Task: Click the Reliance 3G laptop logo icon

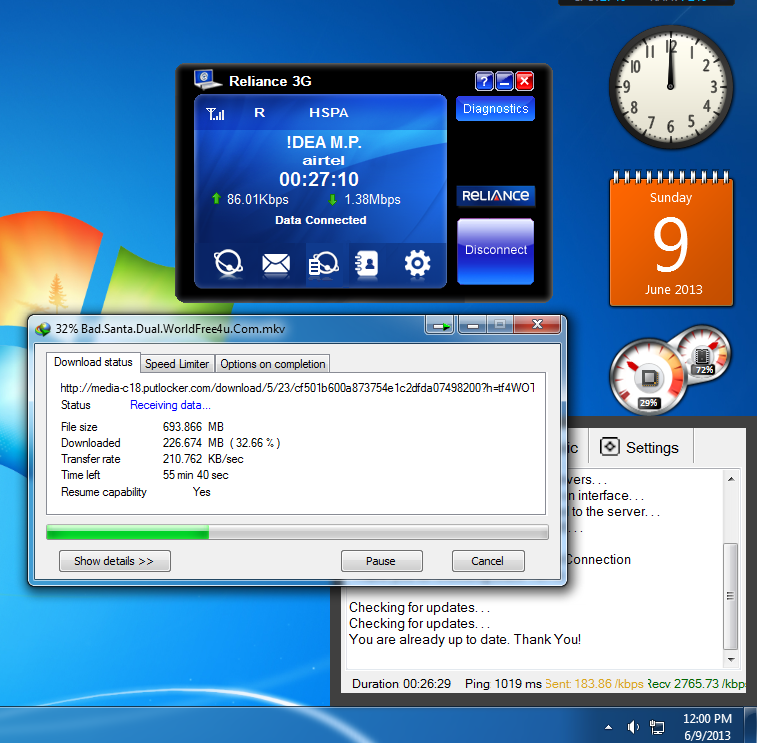Action: 207,80
